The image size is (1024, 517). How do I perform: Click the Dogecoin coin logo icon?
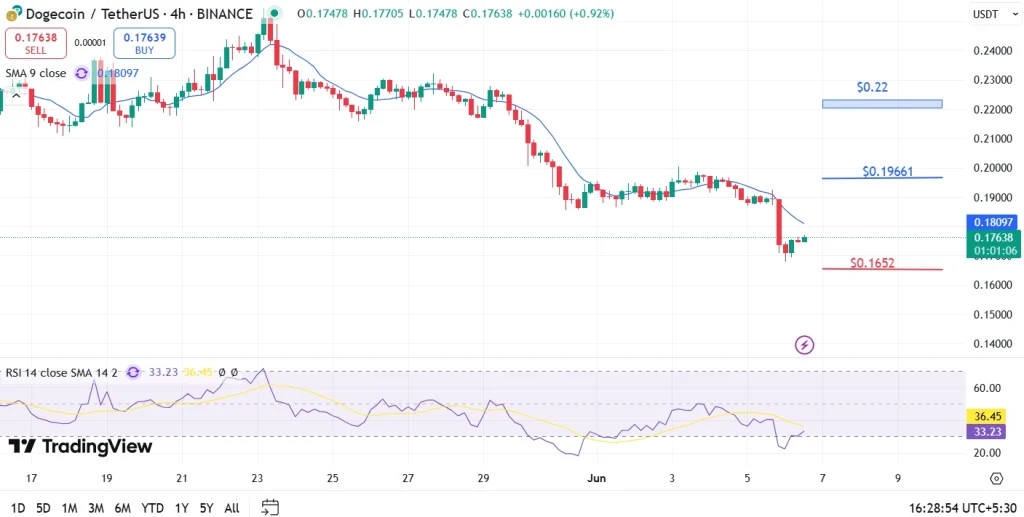[11, 14]
